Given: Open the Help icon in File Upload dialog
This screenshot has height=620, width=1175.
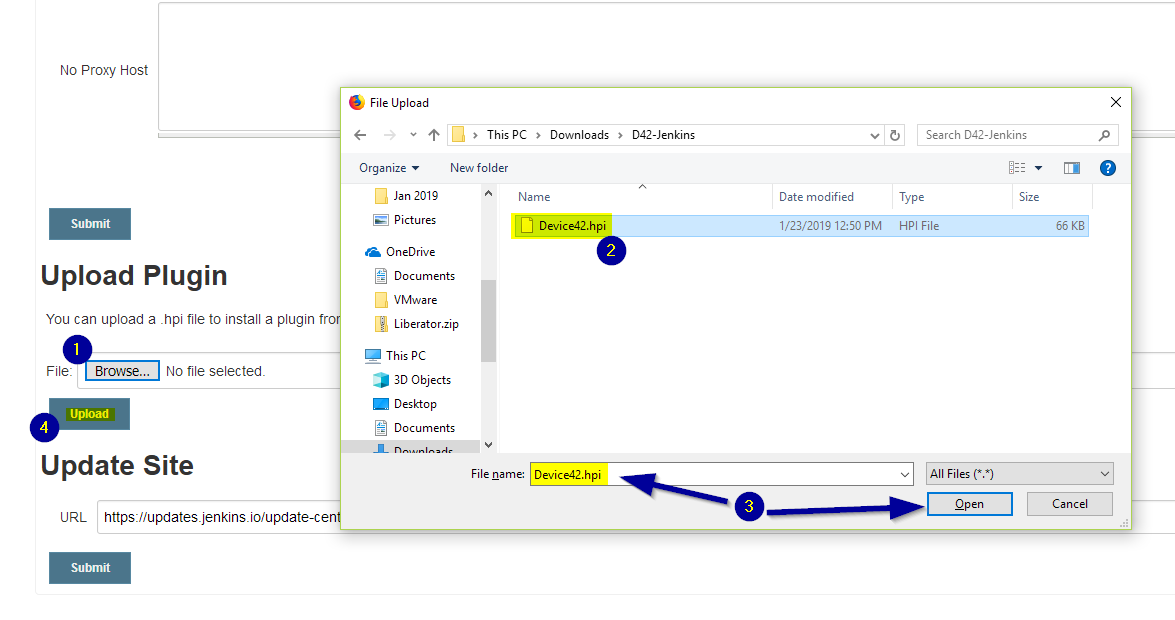Looking at the screenshot, I should pos(1108,167).
